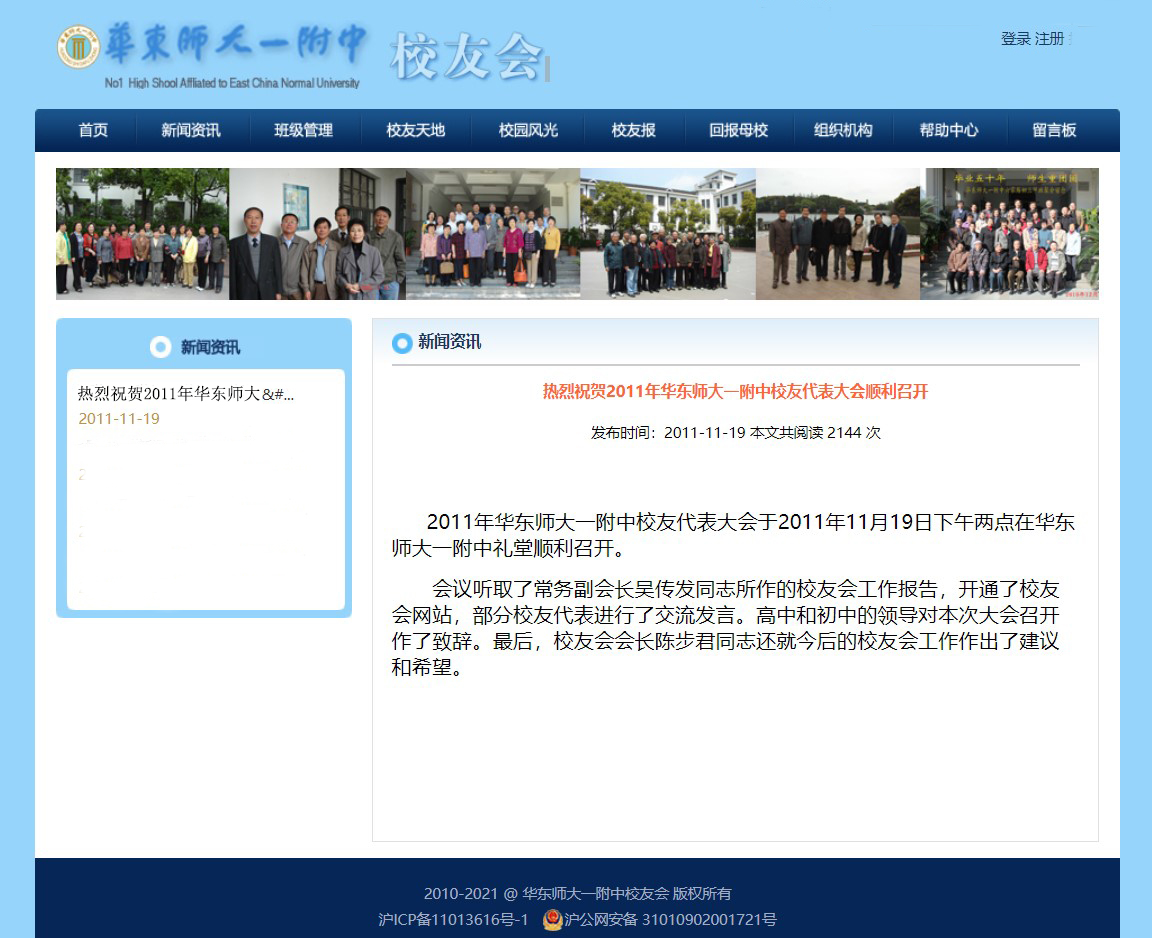Viewport: 1152px width, 938px height.
Task: Click the footer copyright text 2010-2021 @ 华东师大一附中校友会
Action: [577, 893]
